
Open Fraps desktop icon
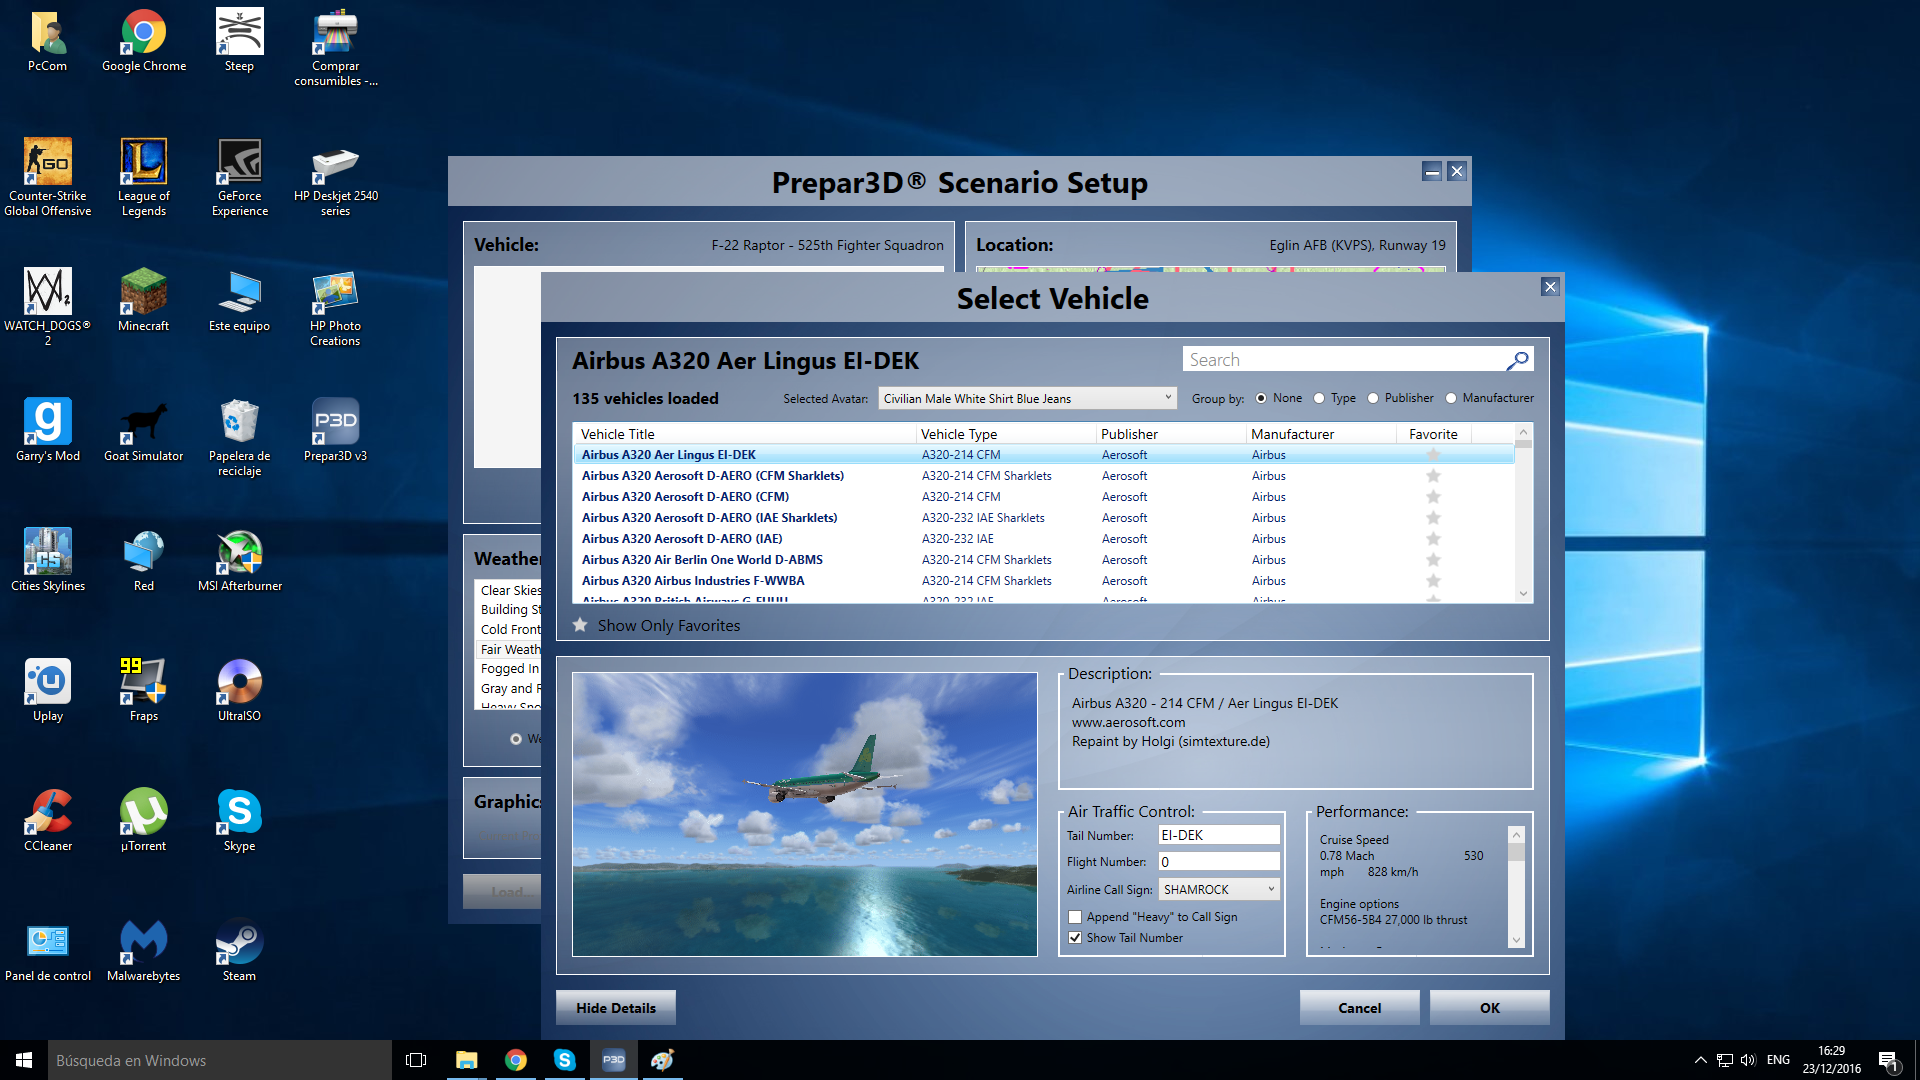(144, 690)
